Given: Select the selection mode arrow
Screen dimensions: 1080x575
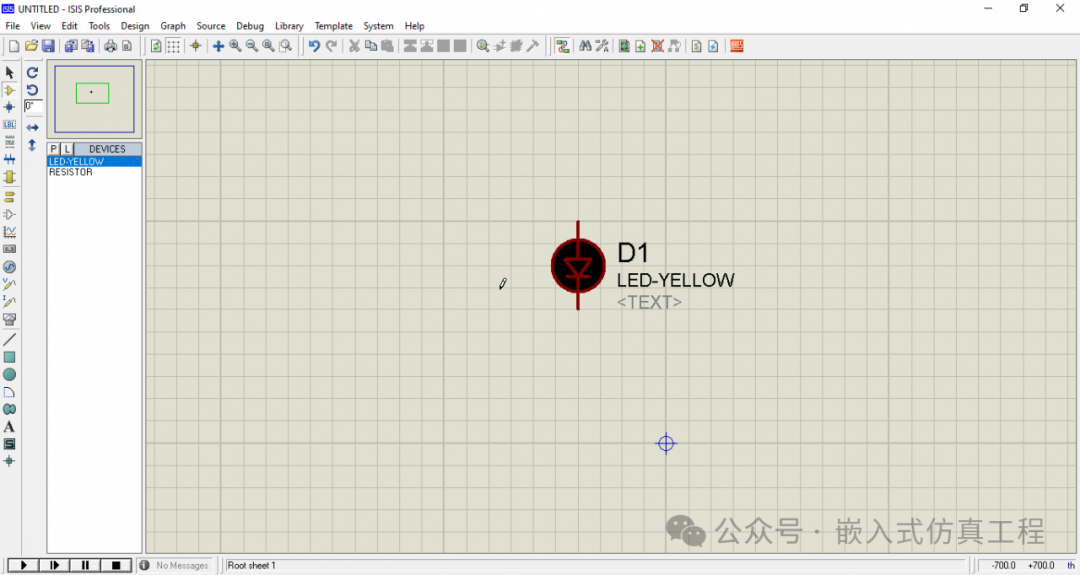Looking at the screenshot, I should [x=10, y=72].
